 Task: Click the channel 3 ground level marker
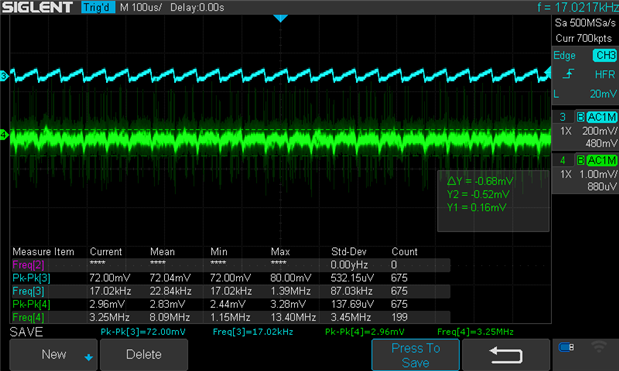(4, 76)
